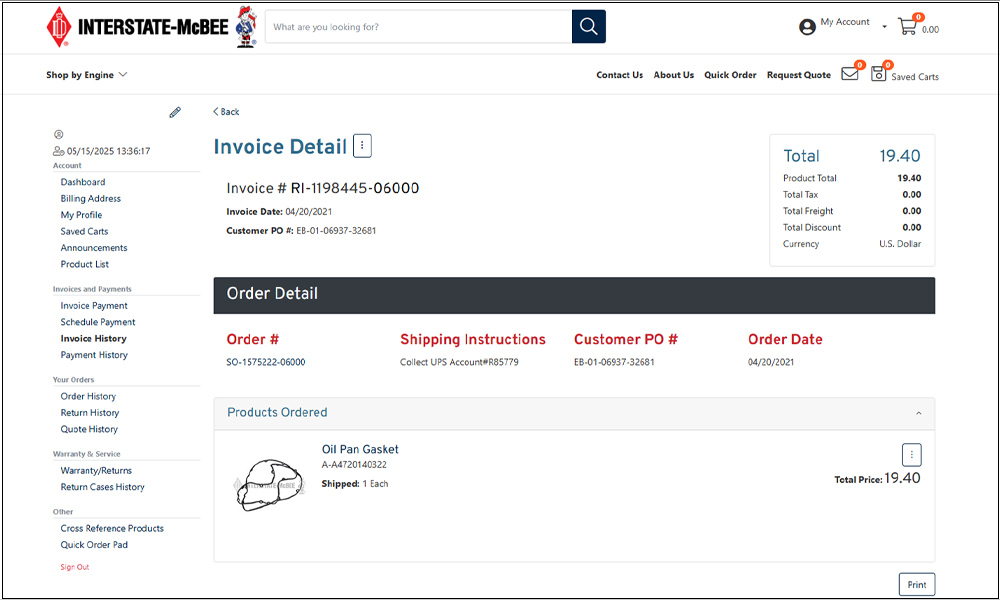Open the My Account profile icon
The height and width of the screenshot is (600, 1000).
pyautogui.click(x=807, y=27)
